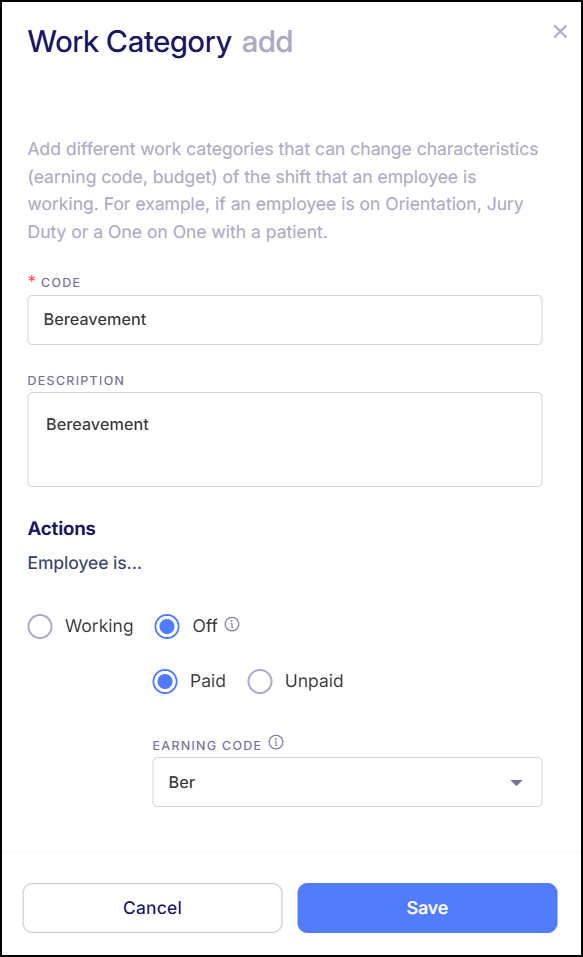Click inside the Code input field

tap(285, 319)
